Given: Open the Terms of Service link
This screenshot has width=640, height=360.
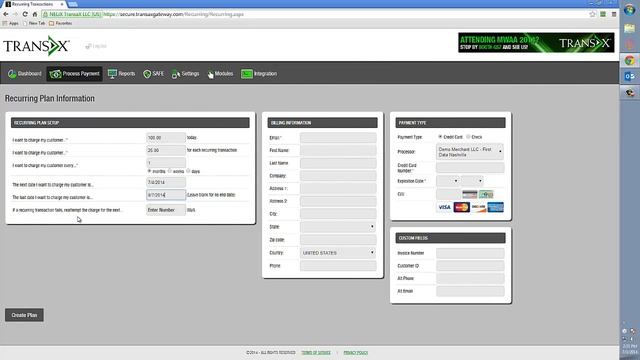Looking at the screenshot, I should click(316, 353).
